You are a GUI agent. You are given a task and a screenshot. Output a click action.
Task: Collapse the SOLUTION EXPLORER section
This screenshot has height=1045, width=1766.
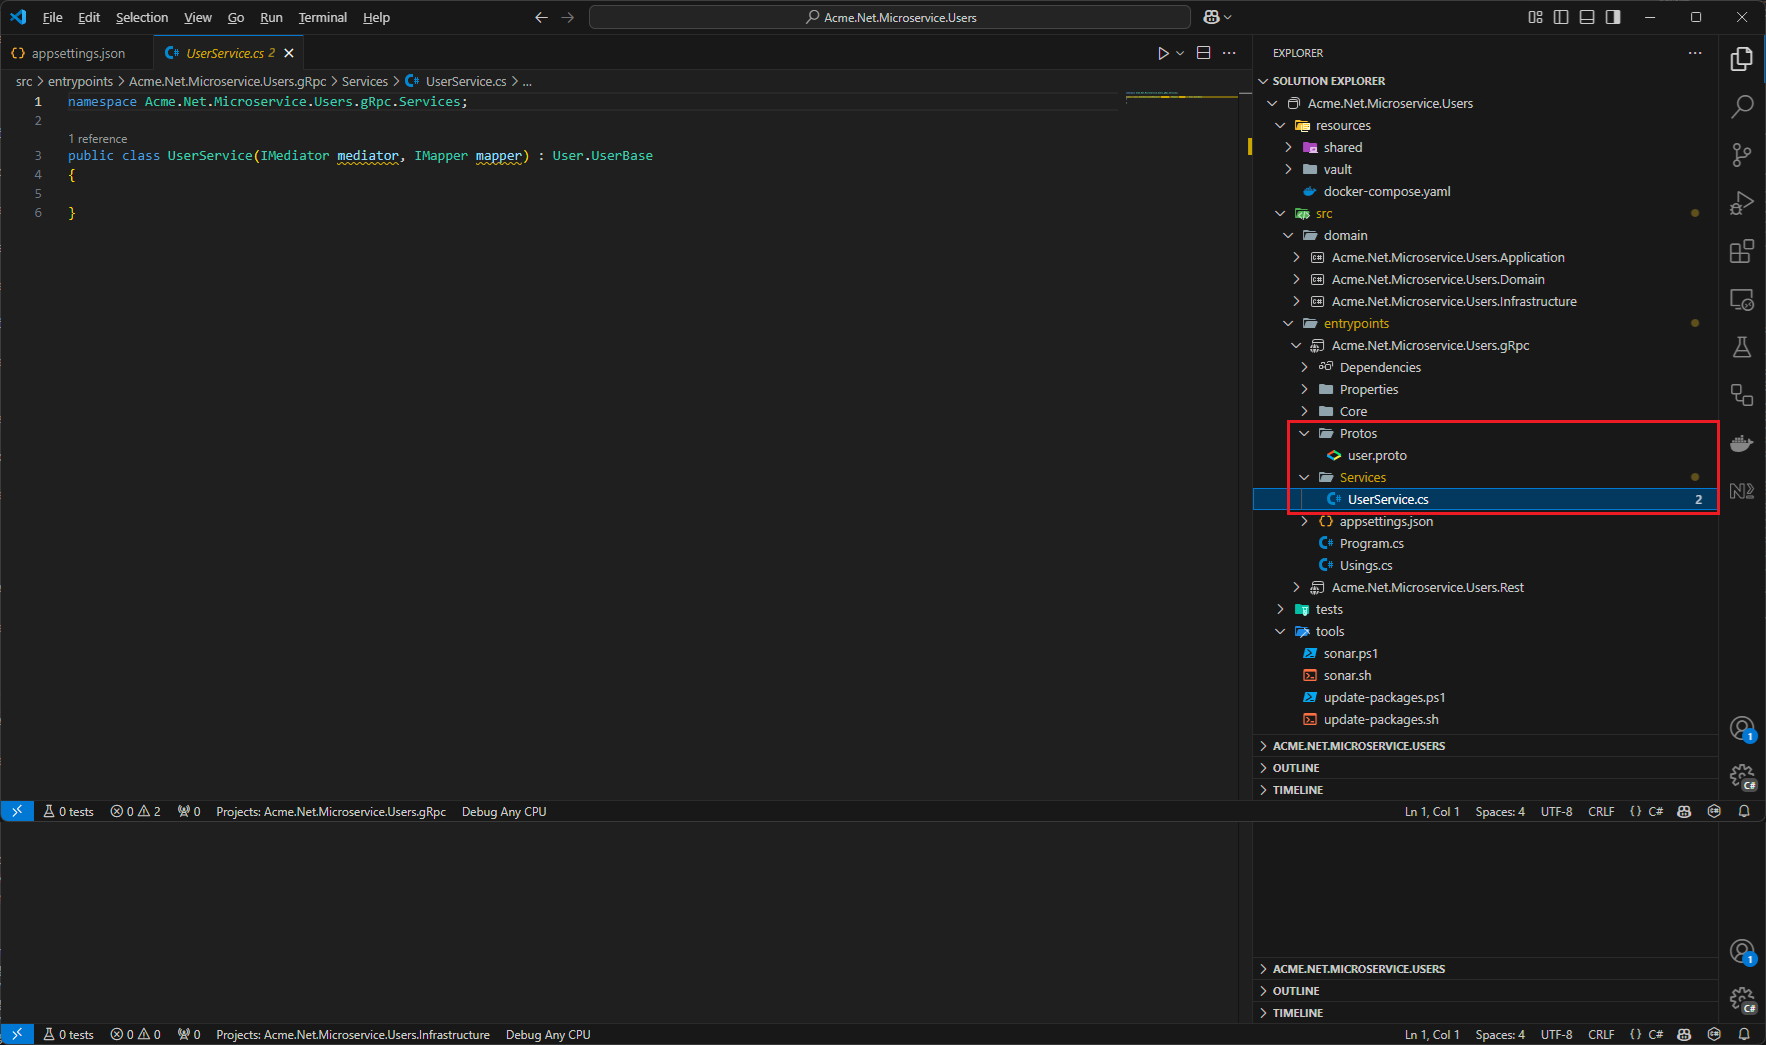pyautogui.click(x=1263, y=81)
